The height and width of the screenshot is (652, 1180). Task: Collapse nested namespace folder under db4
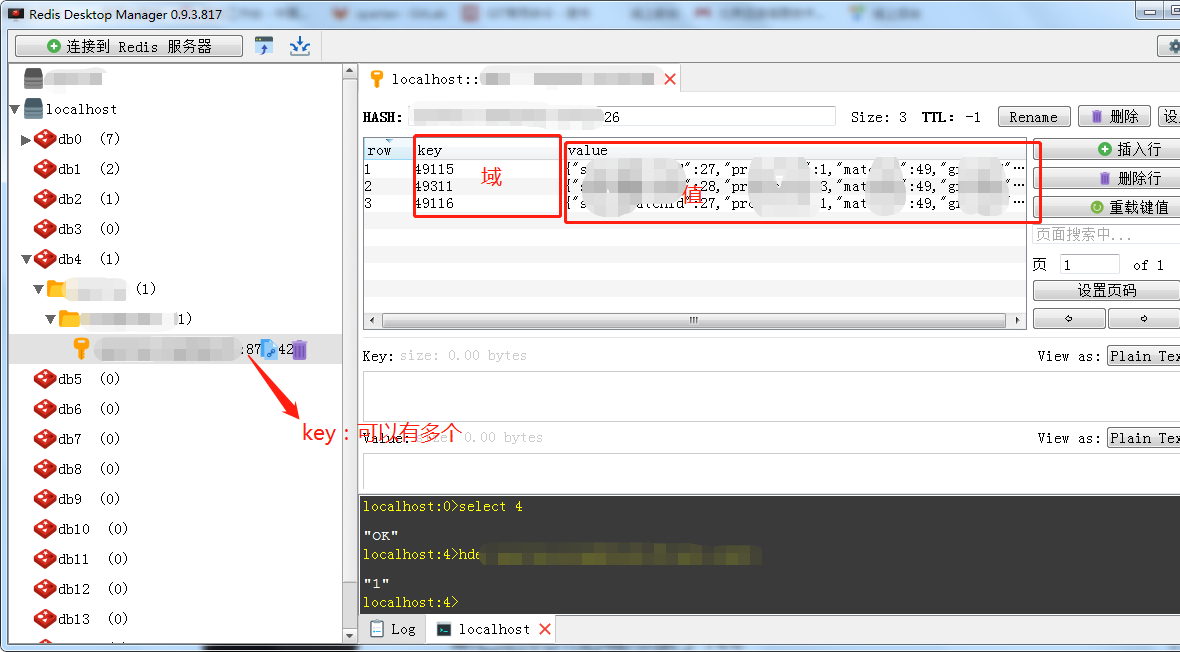pos(50,319)
